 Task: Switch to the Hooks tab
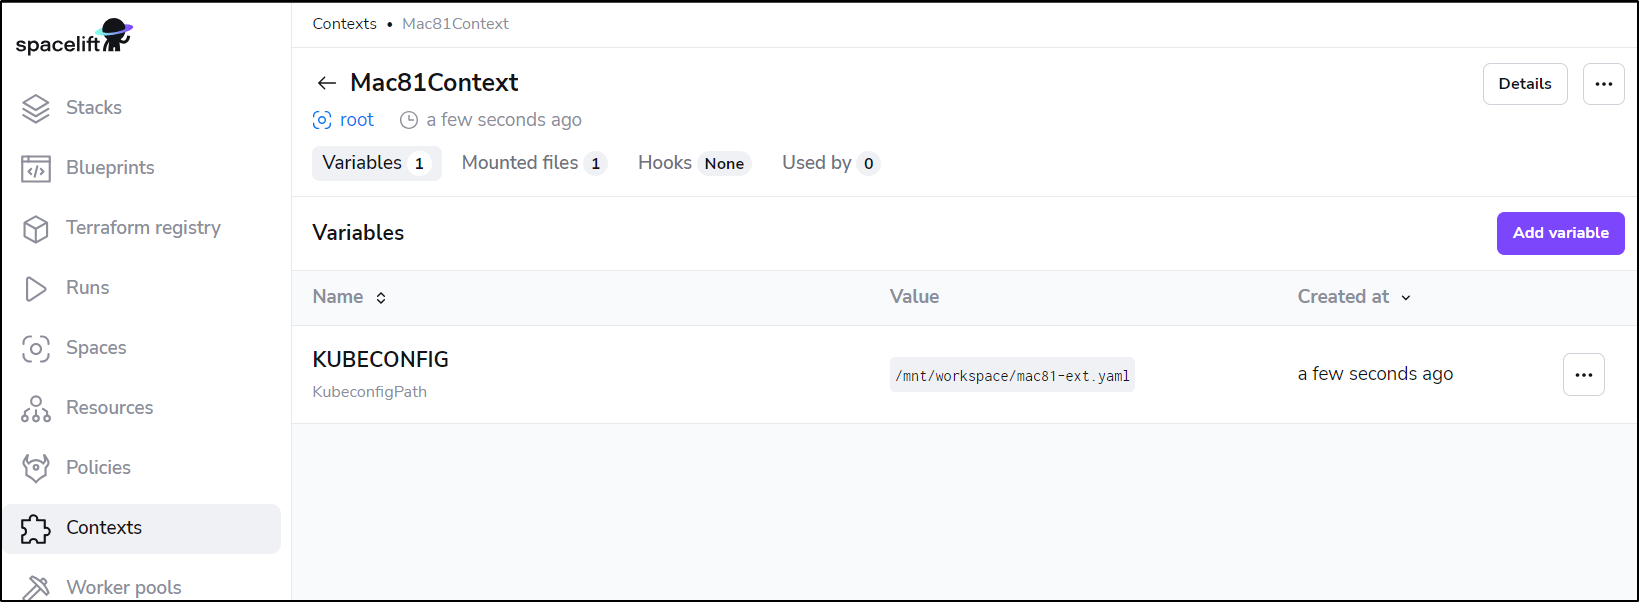pyautogui.click(x=694, y=163)
